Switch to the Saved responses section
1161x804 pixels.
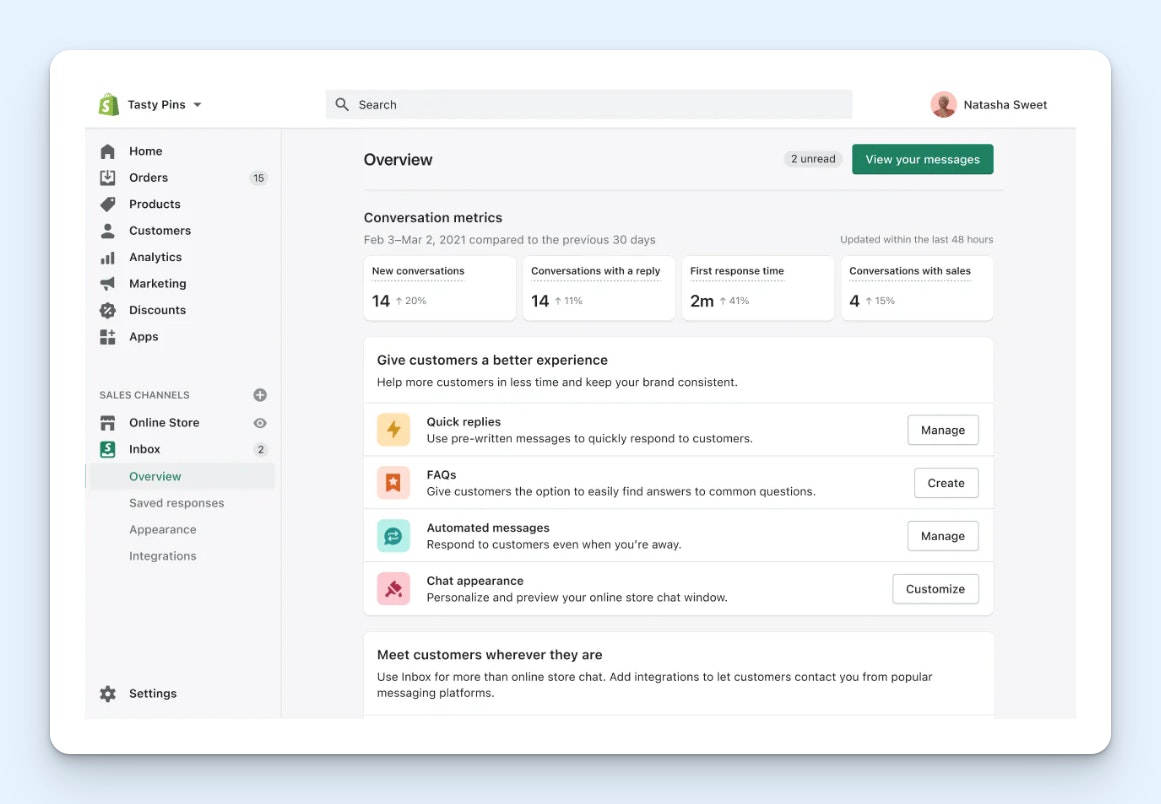point(176,503)
